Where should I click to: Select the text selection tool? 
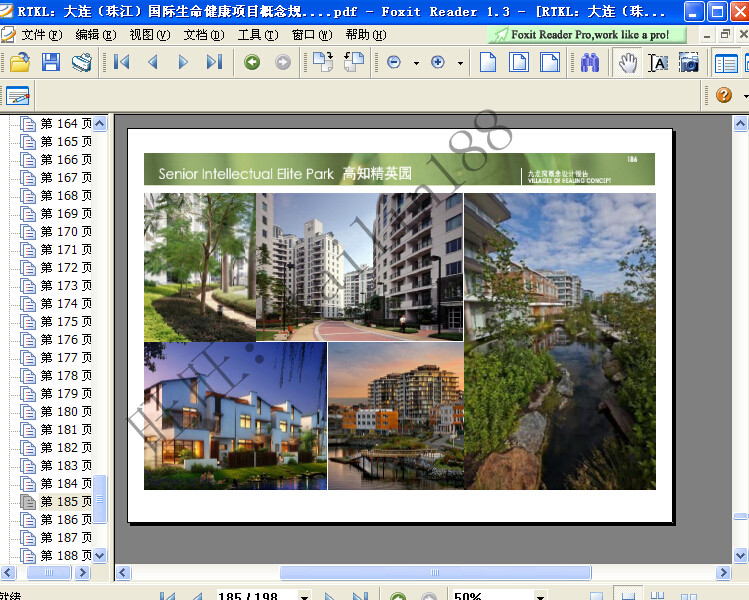[658, 62]
